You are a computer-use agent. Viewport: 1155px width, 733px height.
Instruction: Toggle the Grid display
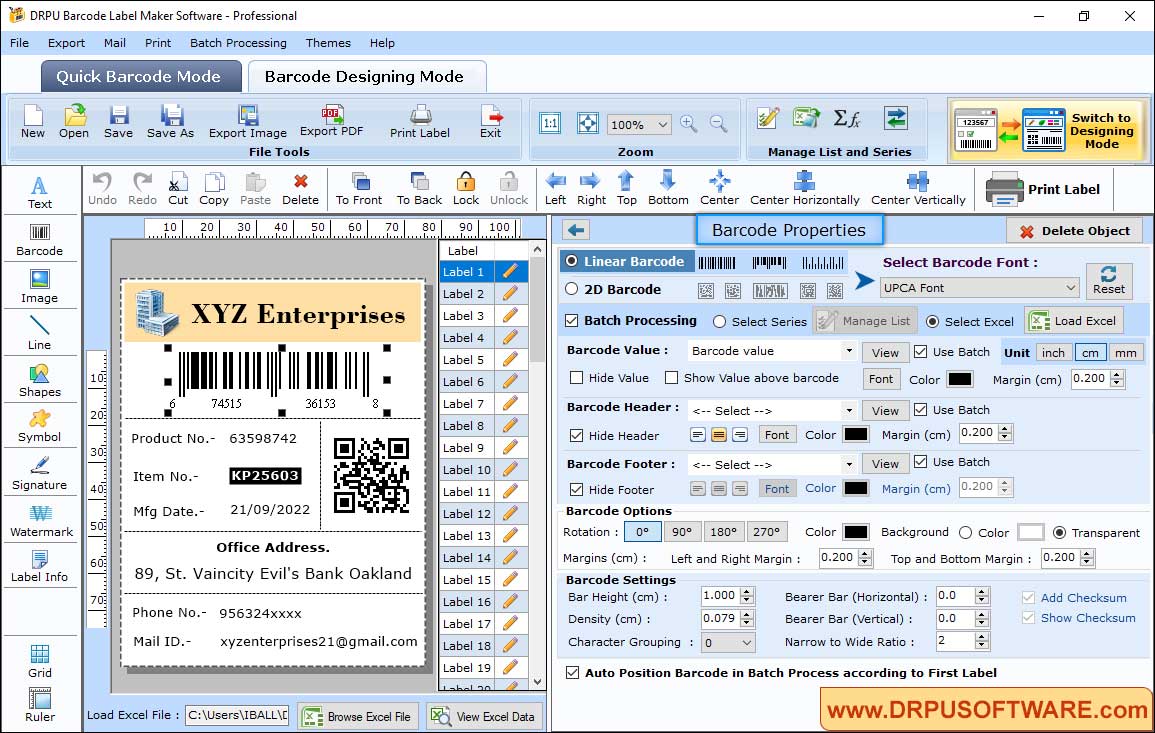(x=40, y=661)
